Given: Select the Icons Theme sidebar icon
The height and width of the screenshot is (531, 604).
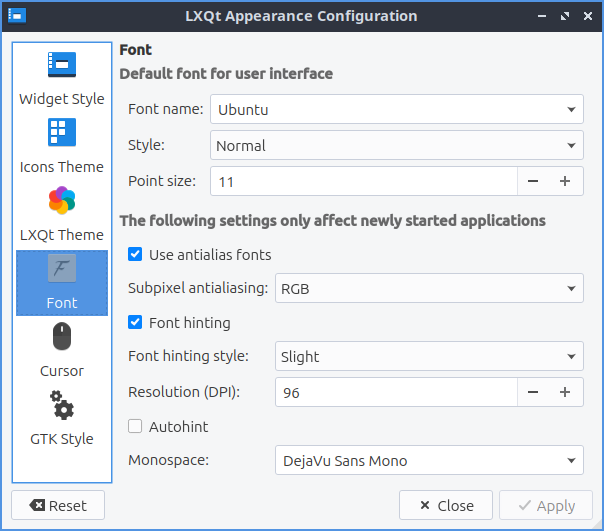Looking at the screenshot, I should tap(61, 133).
